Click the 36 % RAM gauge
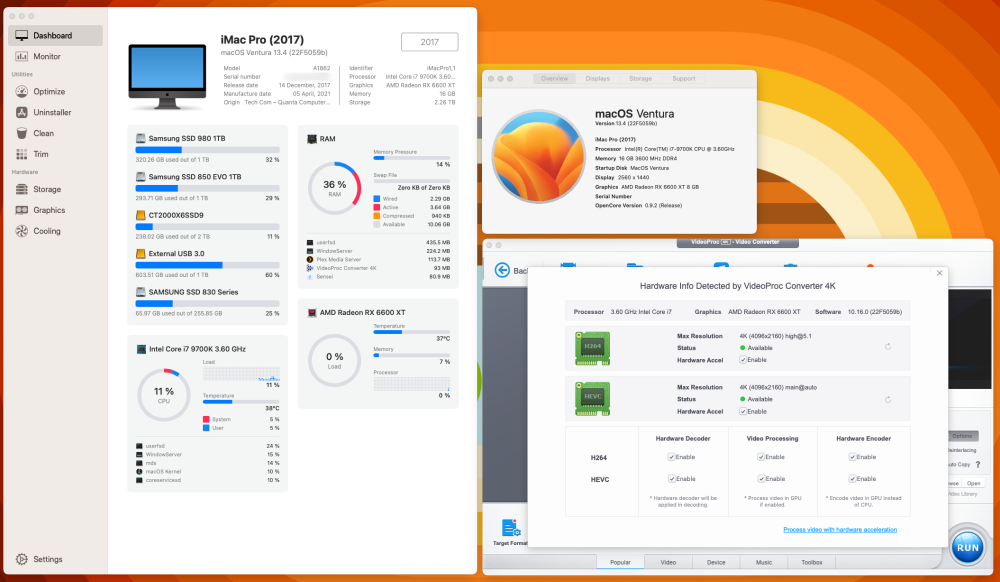The width and height of the screenshot is (1000, 582). click(x=334, y=188)
